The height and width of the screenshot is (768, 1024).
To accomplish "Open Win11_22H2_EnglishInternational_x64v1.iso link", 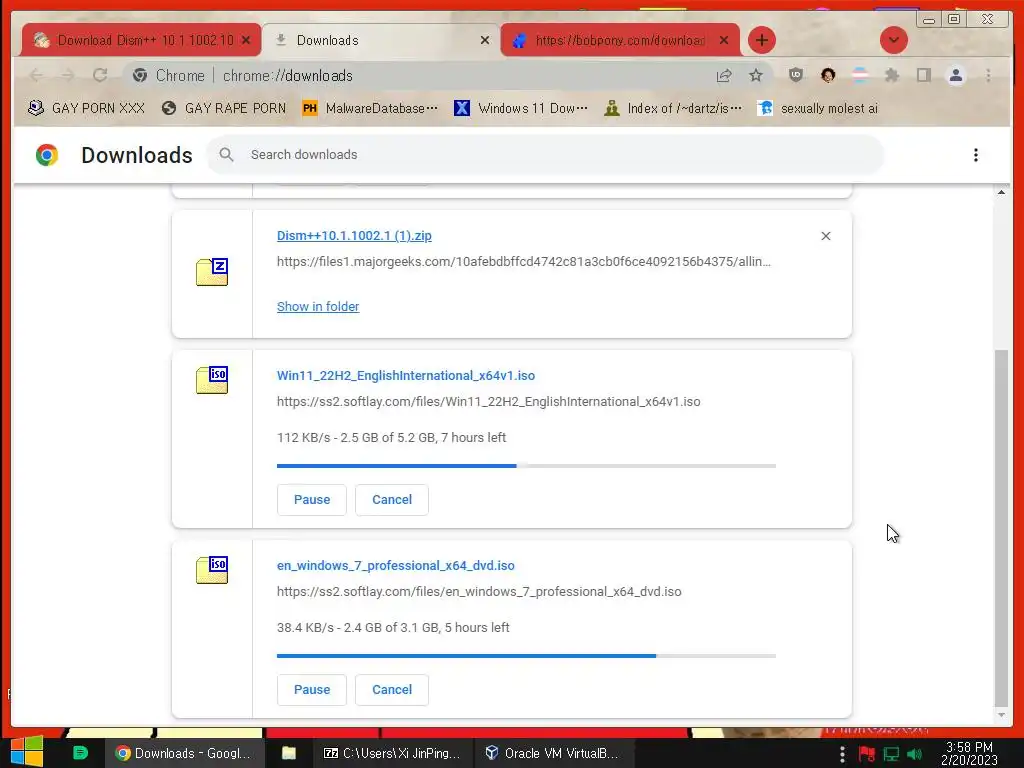I will (406, 376).
